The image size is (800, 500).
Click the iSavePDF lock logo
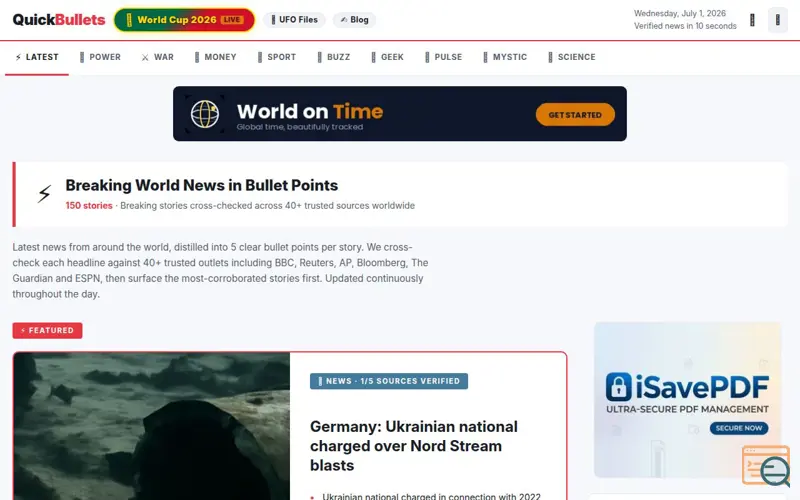pyautogui.click(x=618, y=387)
